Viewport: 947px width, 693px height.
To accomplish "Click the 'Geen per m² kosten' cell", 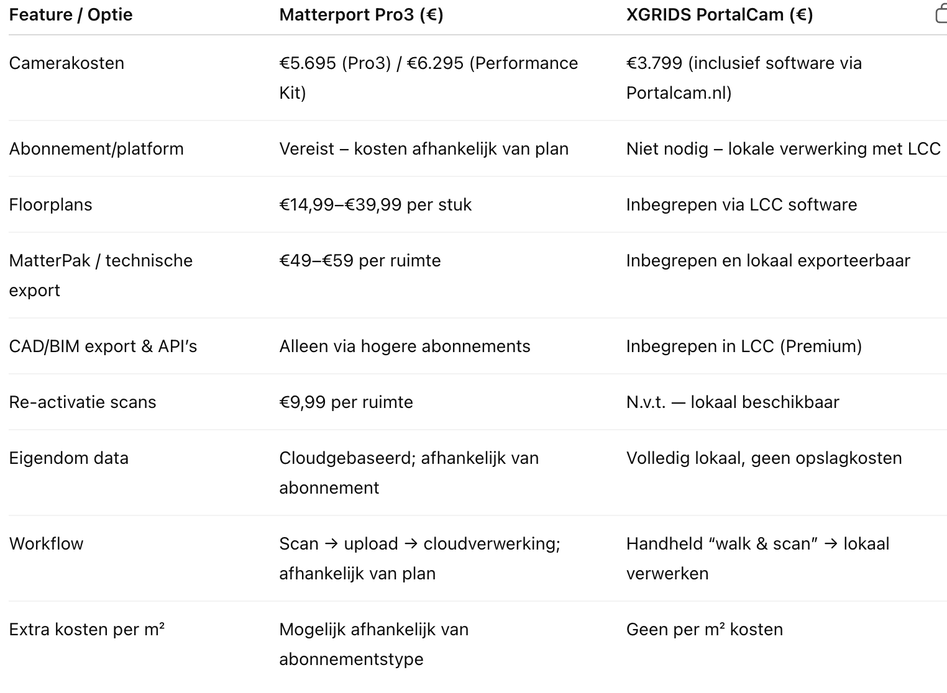I will (x=704, y=630).
